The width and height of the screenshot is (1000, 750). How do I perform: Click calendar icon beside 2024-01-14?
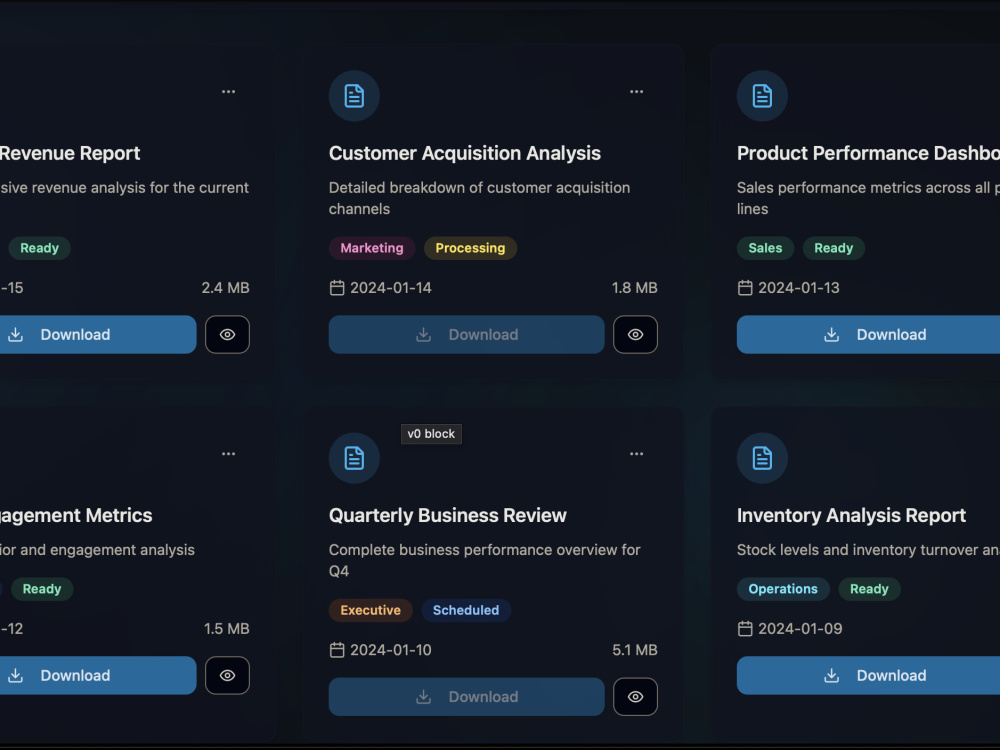pos(337,288)
